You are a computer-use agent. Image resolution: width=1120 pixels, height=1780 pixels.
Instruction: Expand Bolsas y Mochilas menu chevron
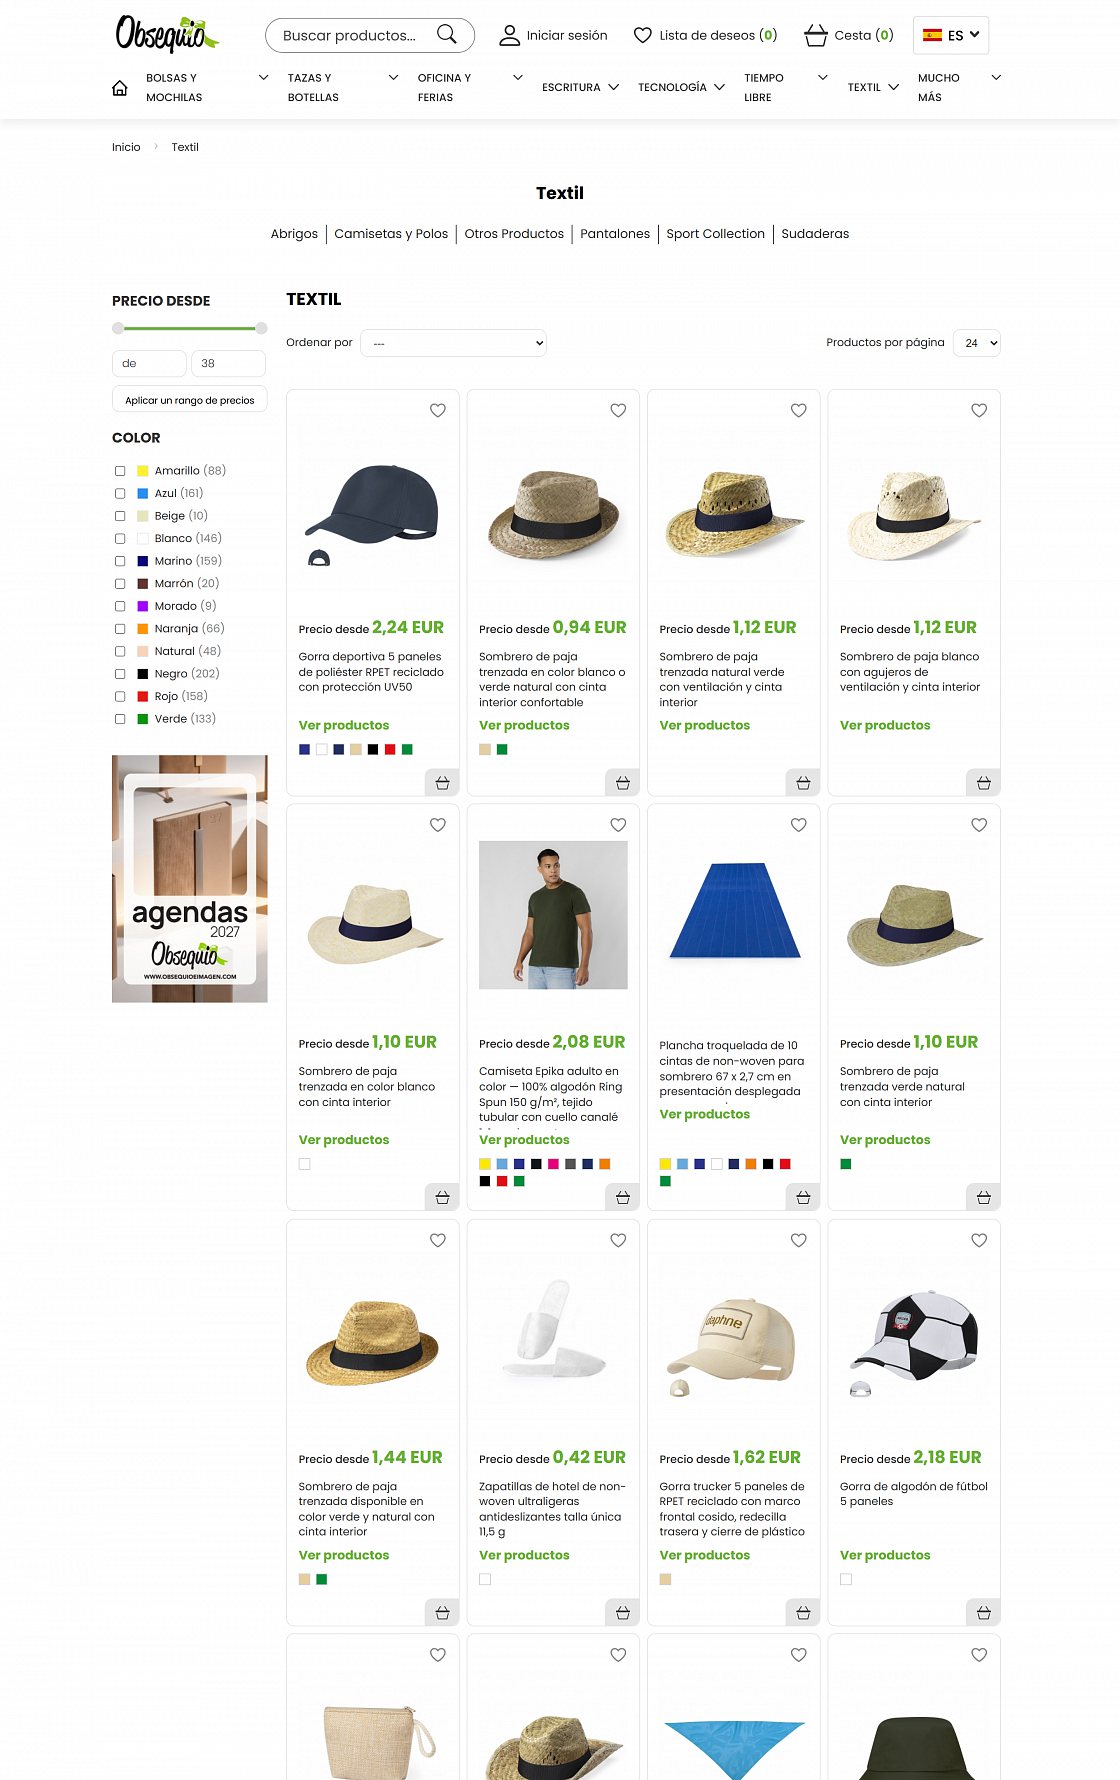263,78
